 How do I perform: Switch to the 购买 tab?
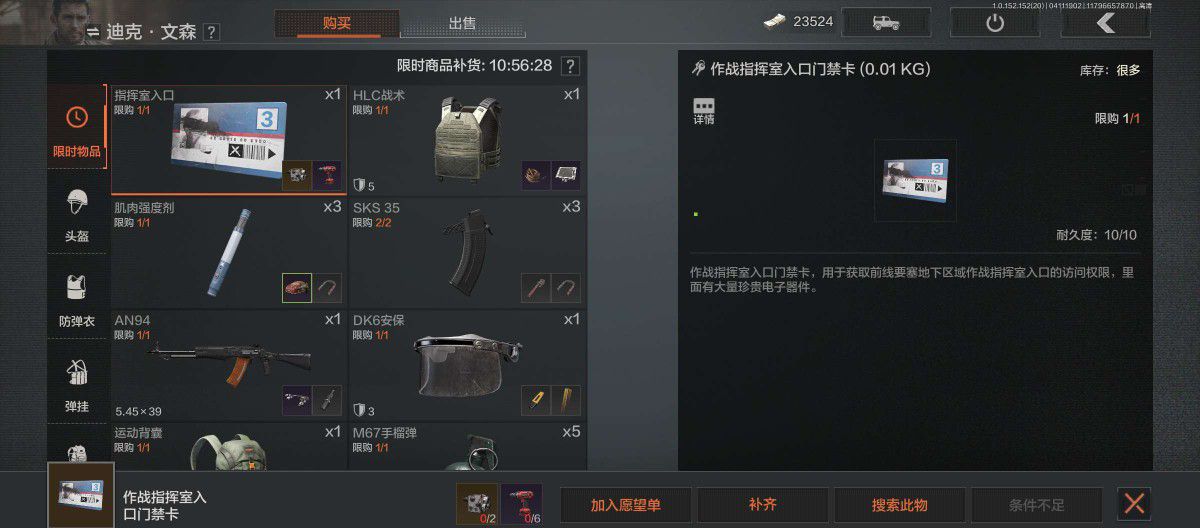pyautogui.click(x=337, y=23)
